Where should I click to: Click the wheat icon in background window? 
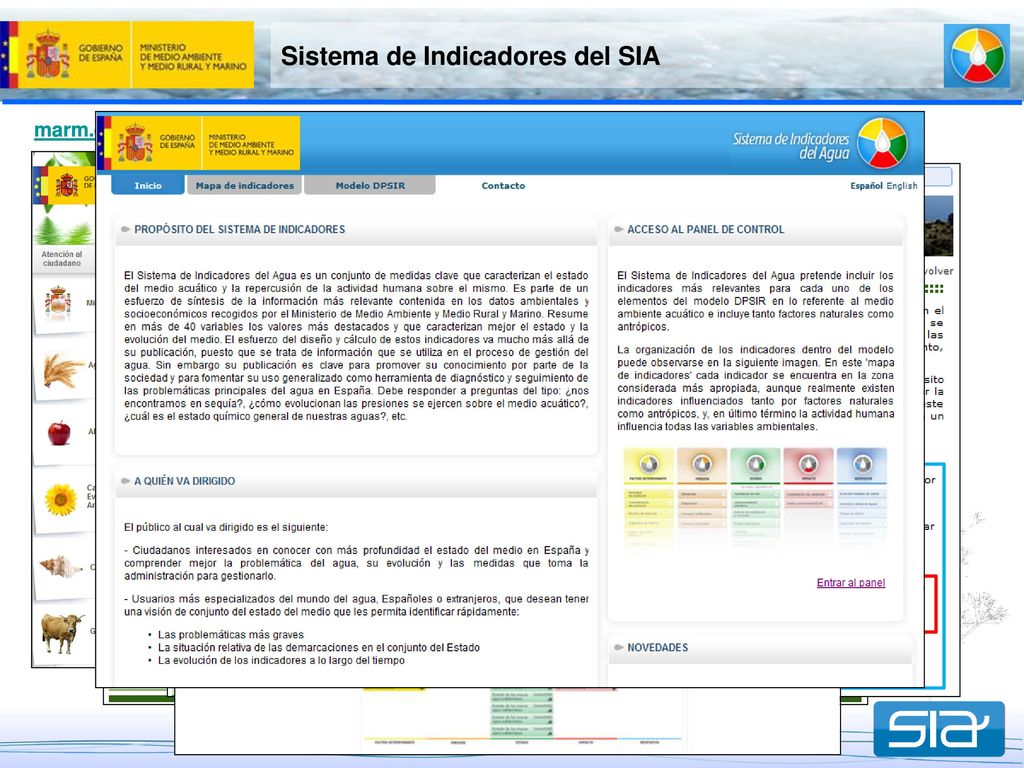pos(62,370)
